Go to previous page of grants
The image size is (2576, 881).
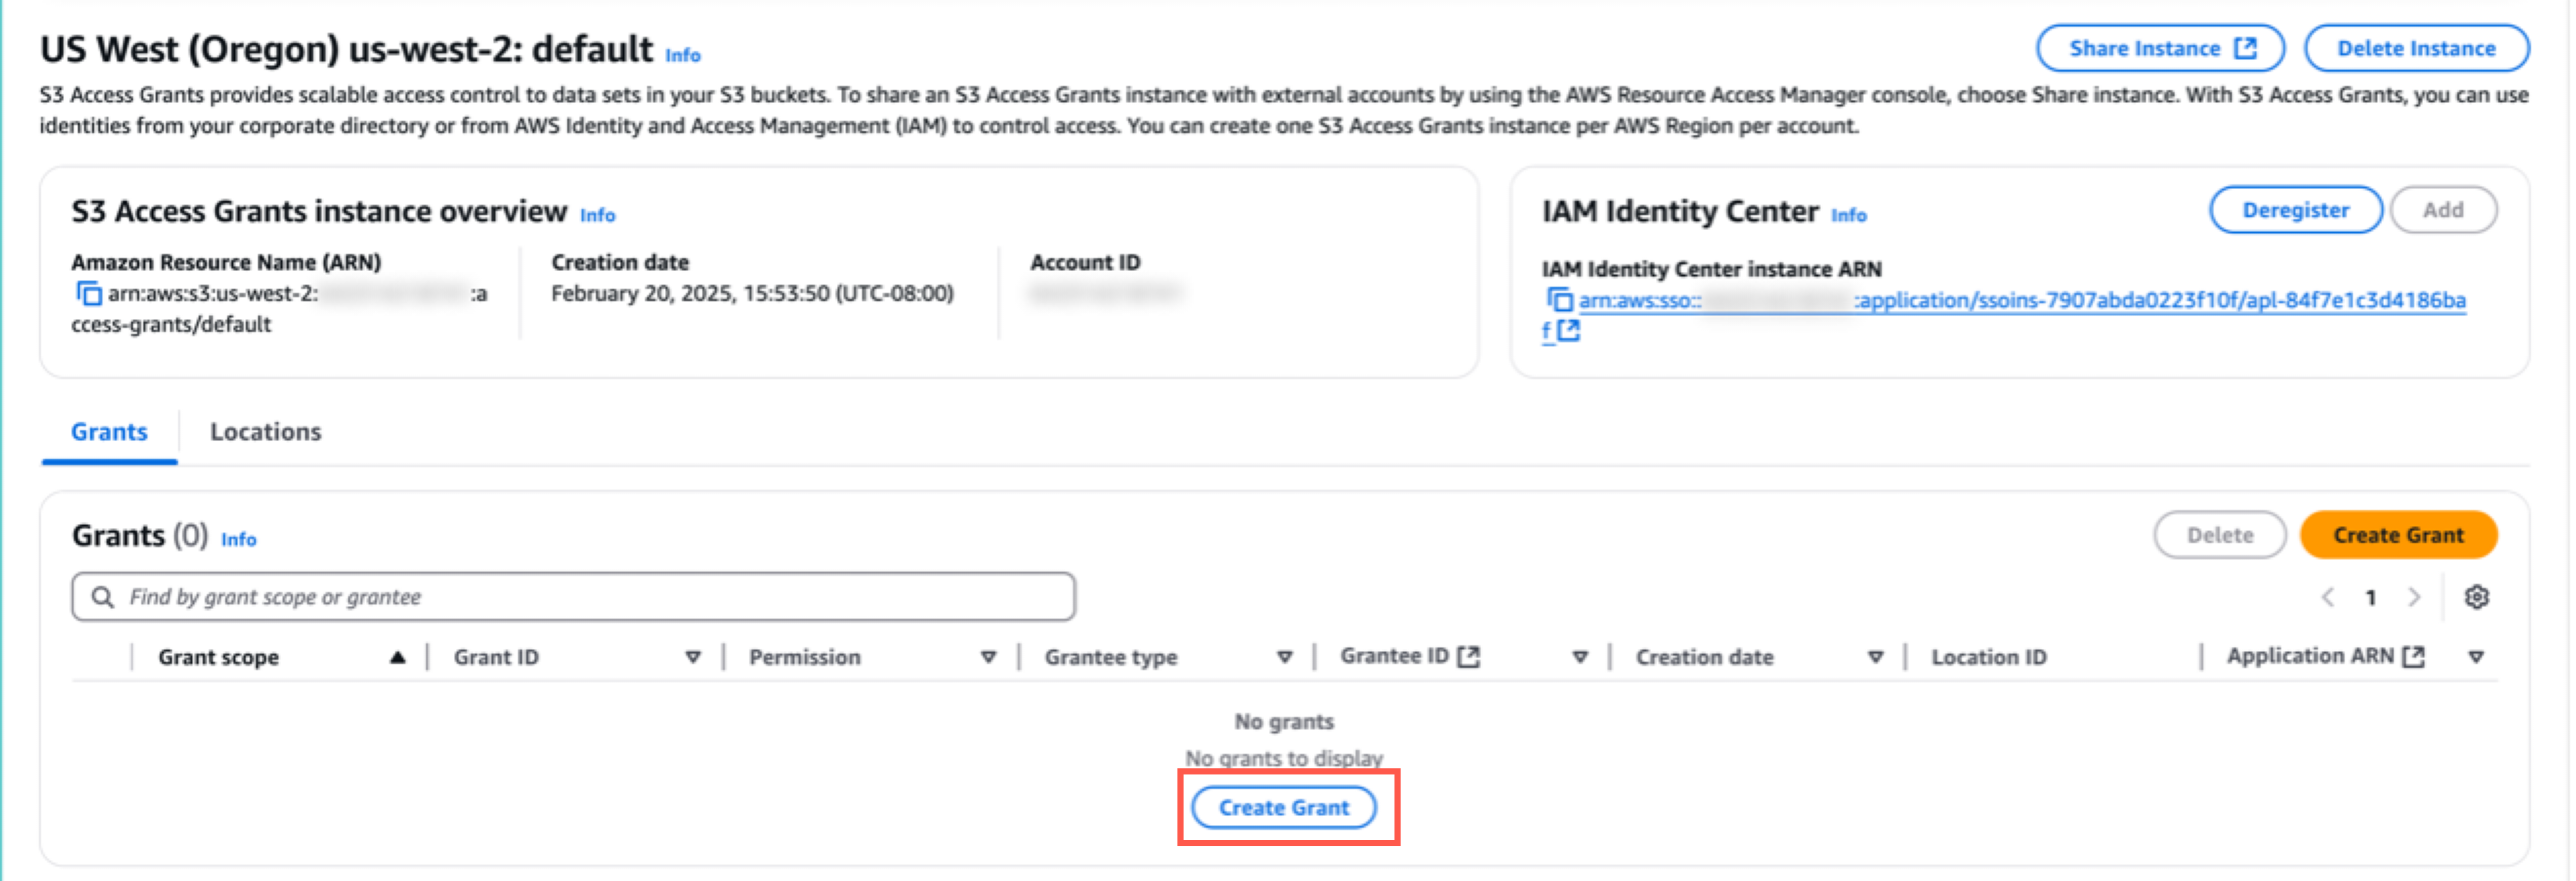point(2328,597)
